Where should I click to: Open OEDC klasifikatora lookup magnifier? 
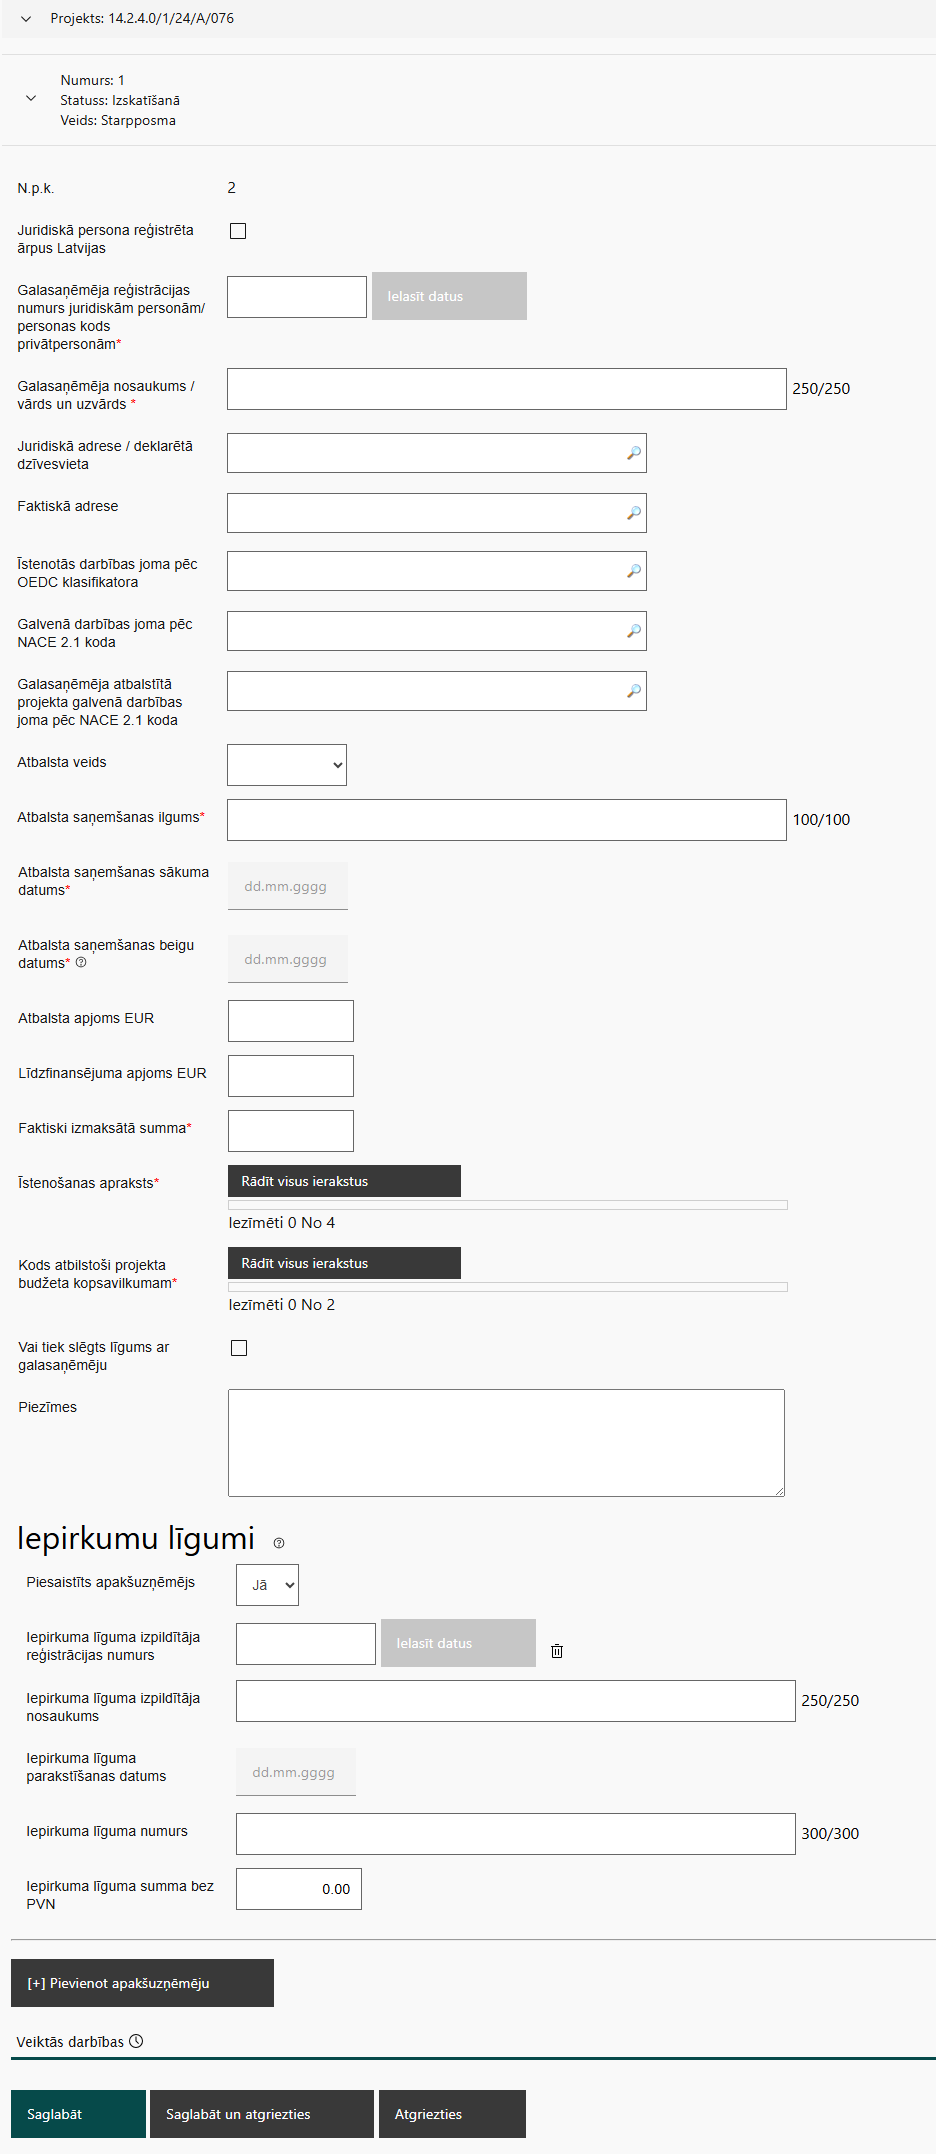634,572
